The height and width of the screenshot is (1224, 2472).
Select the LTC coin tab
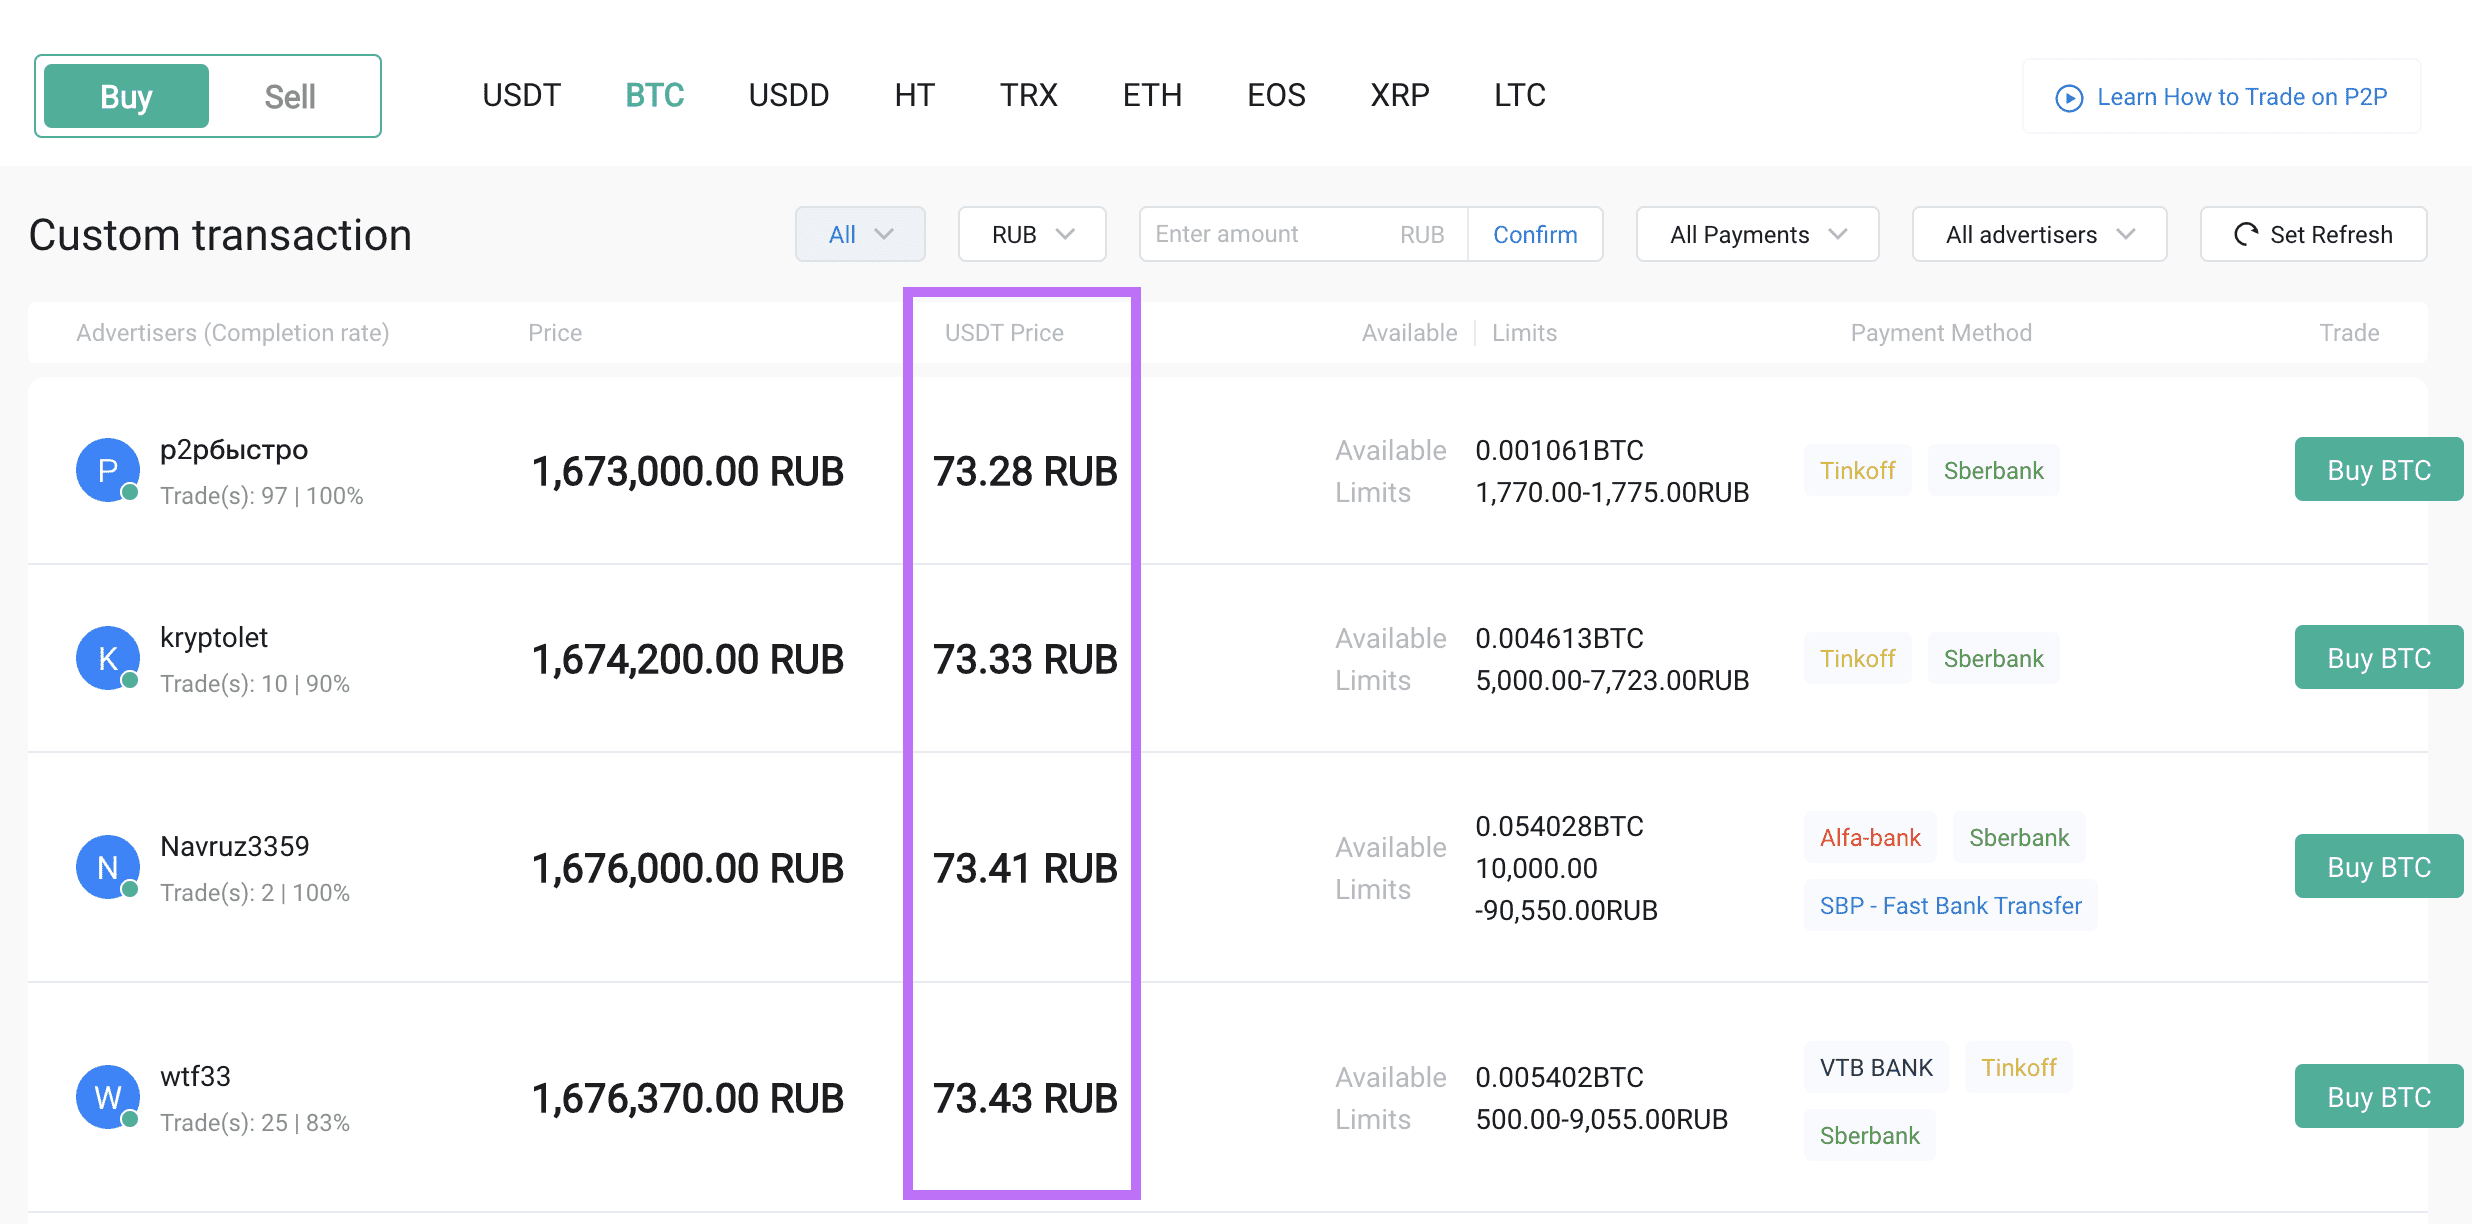(x=1520, y=95)
